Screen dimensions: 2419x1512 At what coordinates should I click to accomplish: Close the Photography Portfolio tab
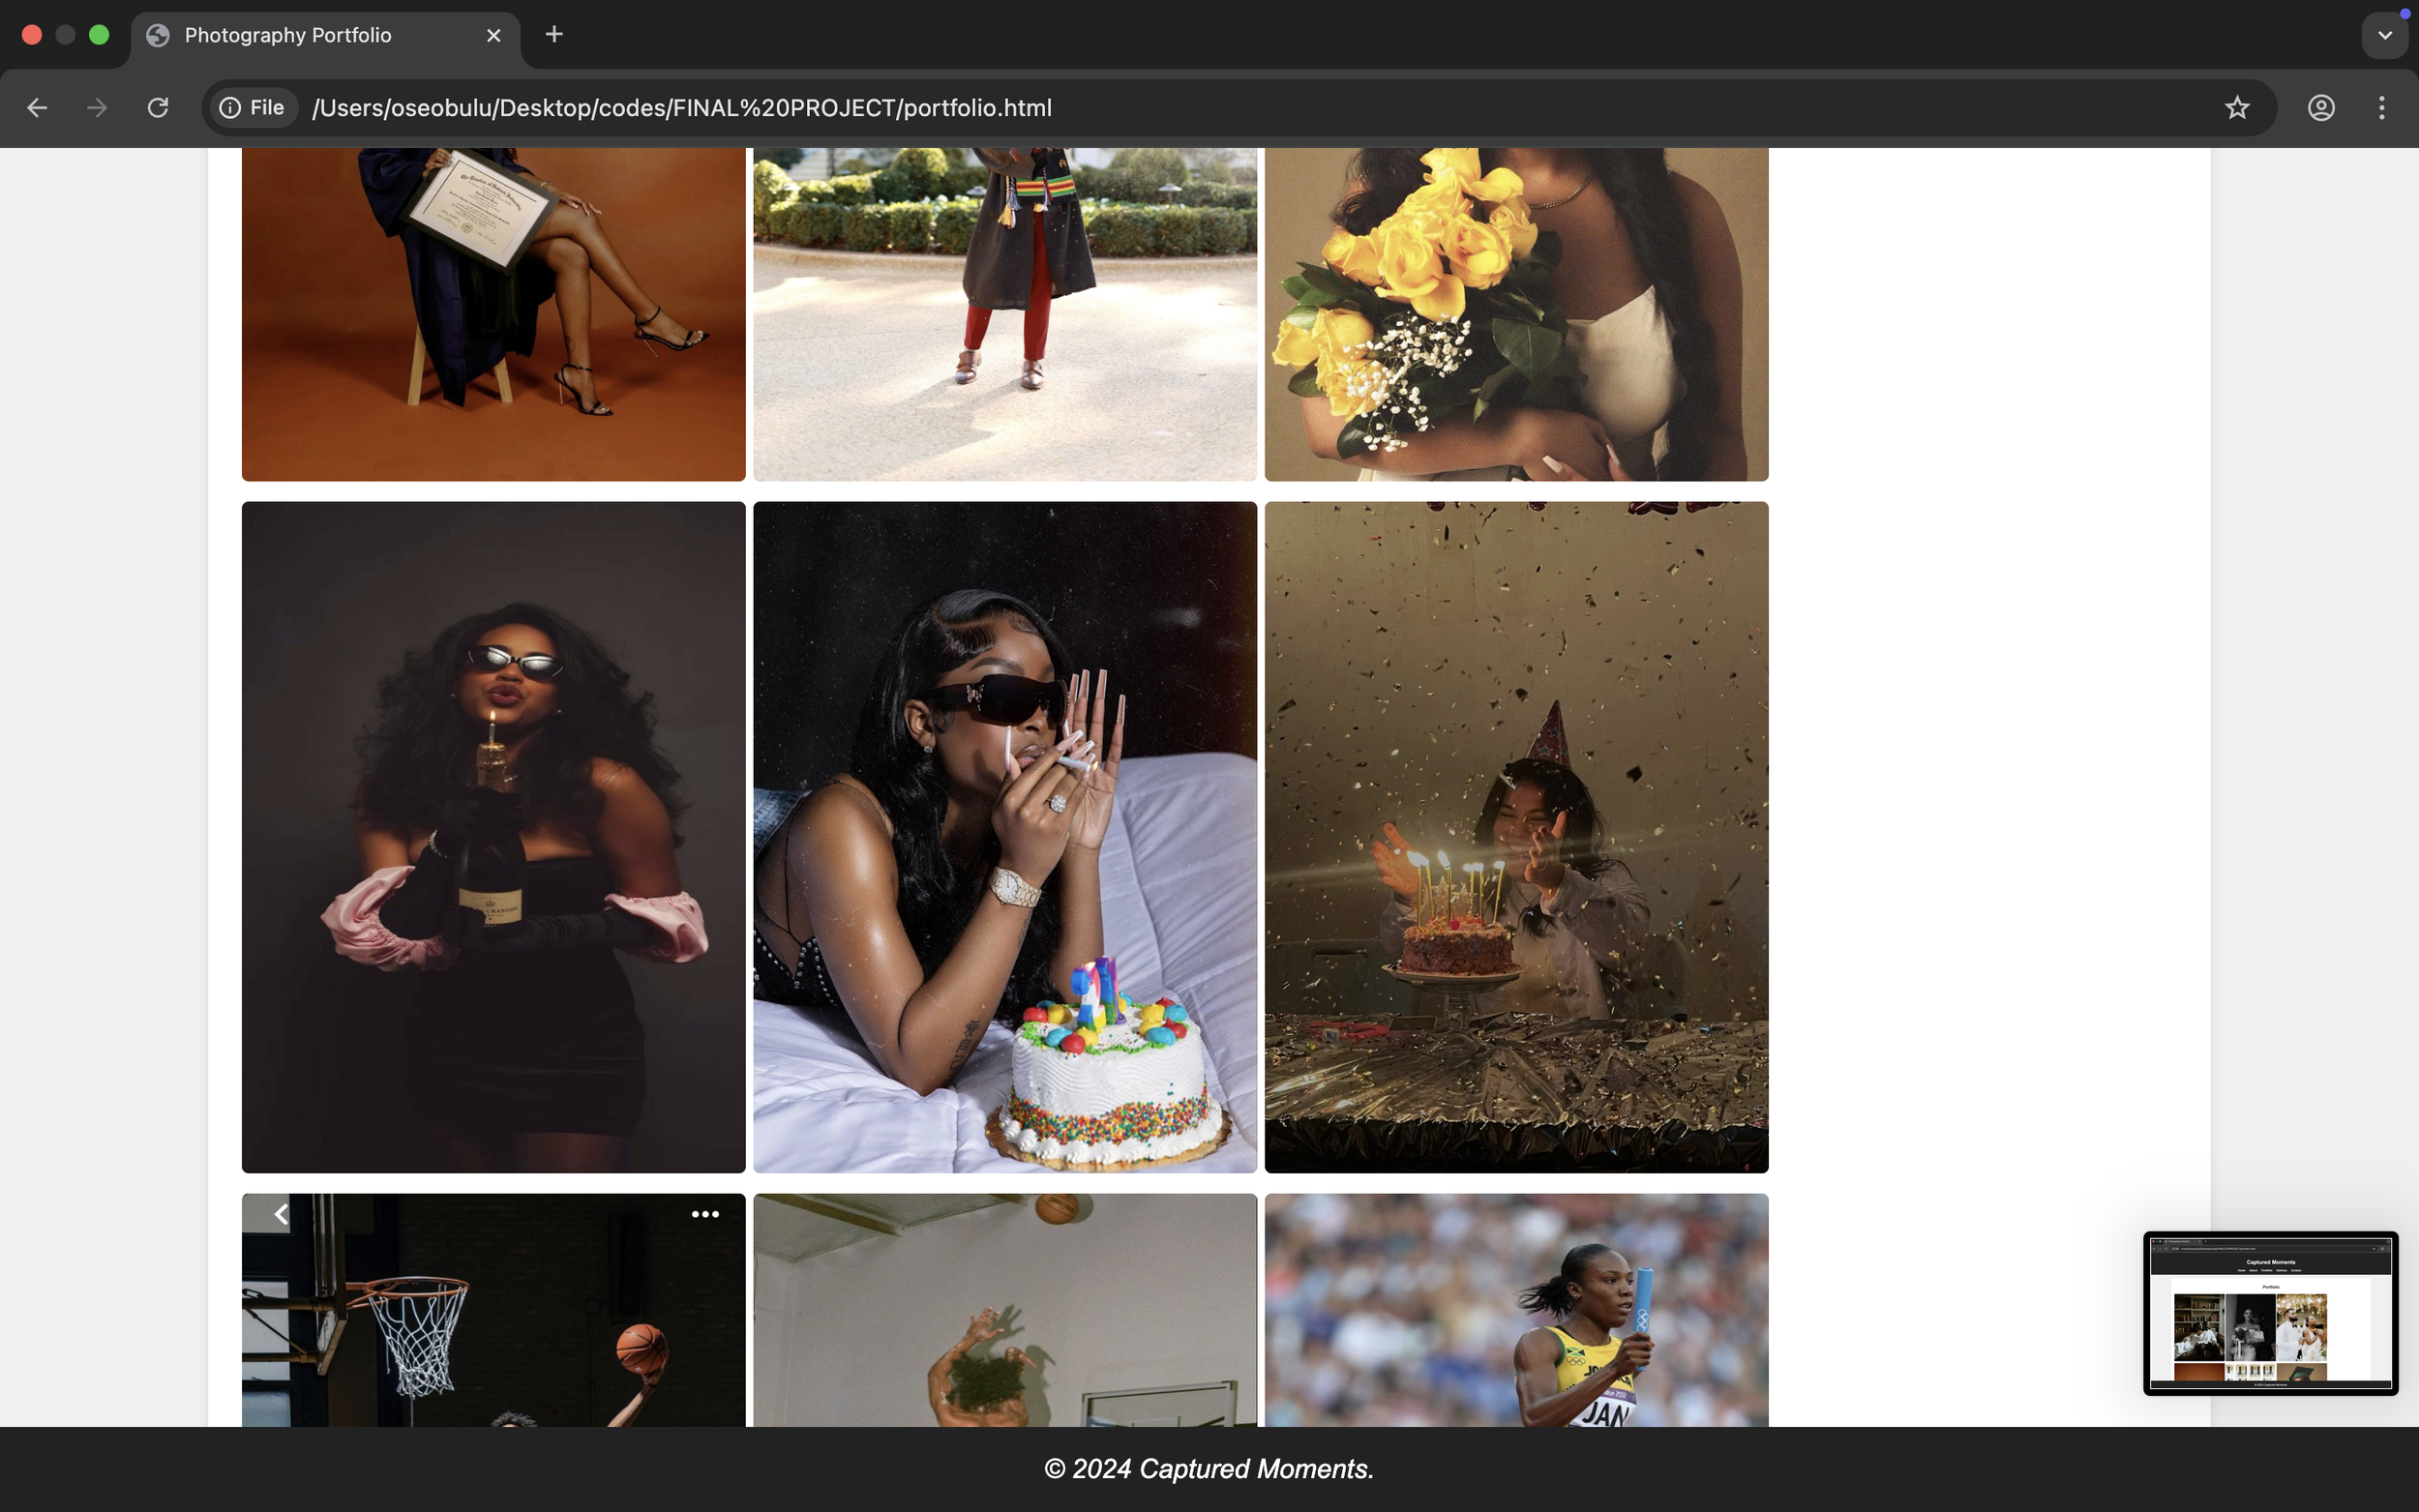click(493, 35)
